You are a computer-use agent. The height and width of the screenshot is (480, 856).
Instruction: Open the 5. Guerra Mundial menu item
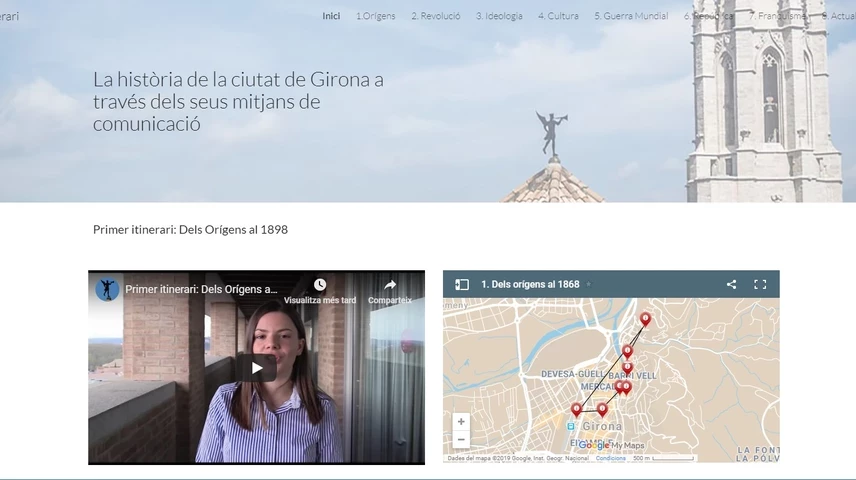coord(631,16)
